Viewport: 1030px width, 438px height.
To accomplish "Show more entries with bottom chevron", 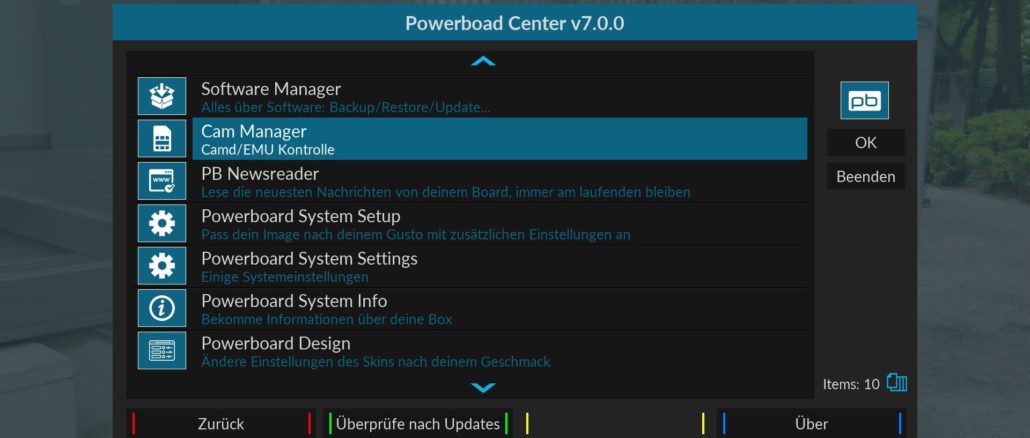I will [x=483, y=387].
